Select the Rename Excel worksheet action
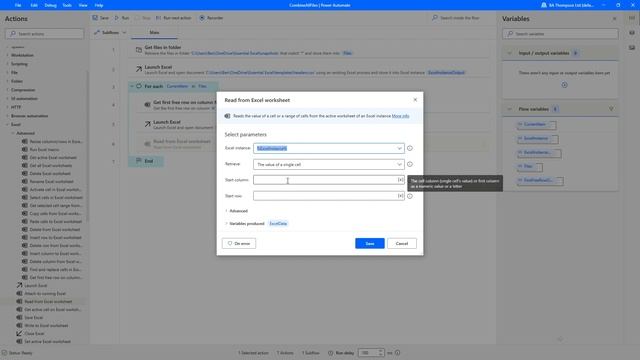 click(51, 181)
